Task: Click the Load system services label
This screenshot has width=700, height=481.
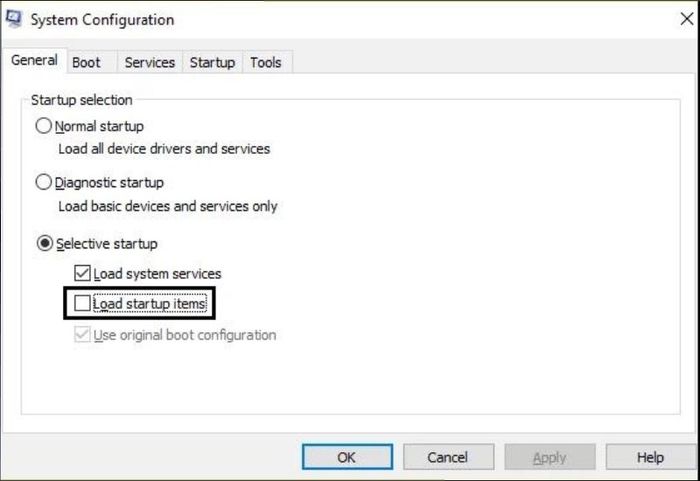Action: 157,274
